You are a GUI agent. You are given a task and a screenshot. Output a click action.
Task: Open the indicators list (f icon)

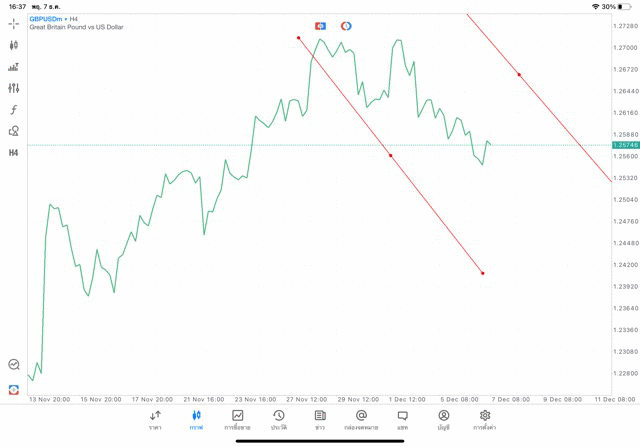point(13,109)
